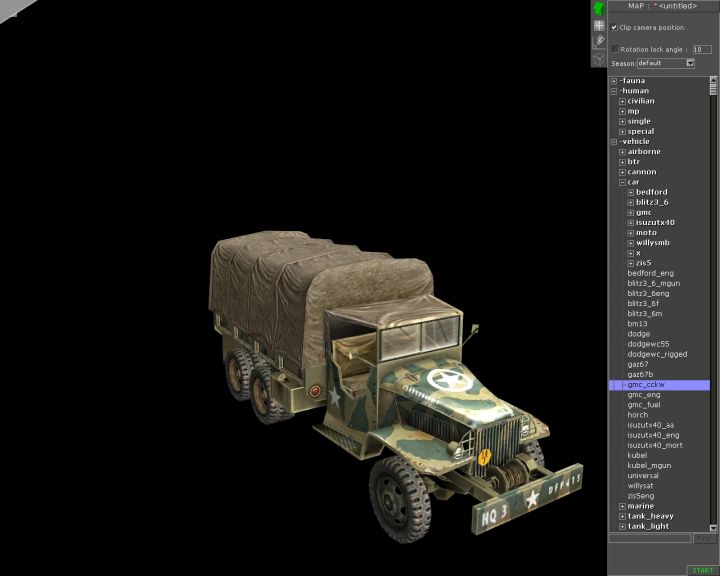Click the scroll up arrow in tree list
Image resolution: width=720 pixels, height=576 pixels.
coord(714,80)
